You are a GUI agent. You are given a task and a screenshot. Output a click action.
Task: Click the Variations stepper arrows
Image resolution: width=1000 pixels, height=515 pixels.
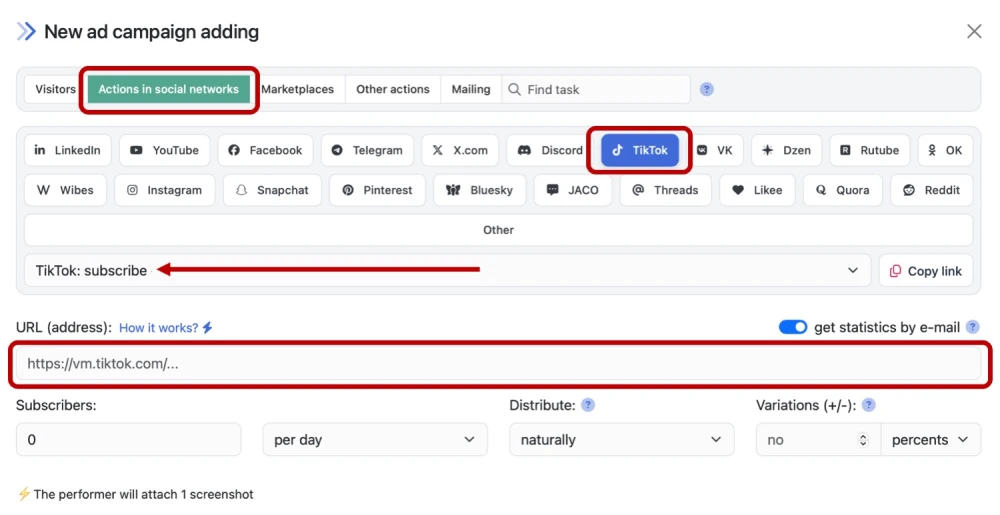pyautogui.click(x=863, y=440)
